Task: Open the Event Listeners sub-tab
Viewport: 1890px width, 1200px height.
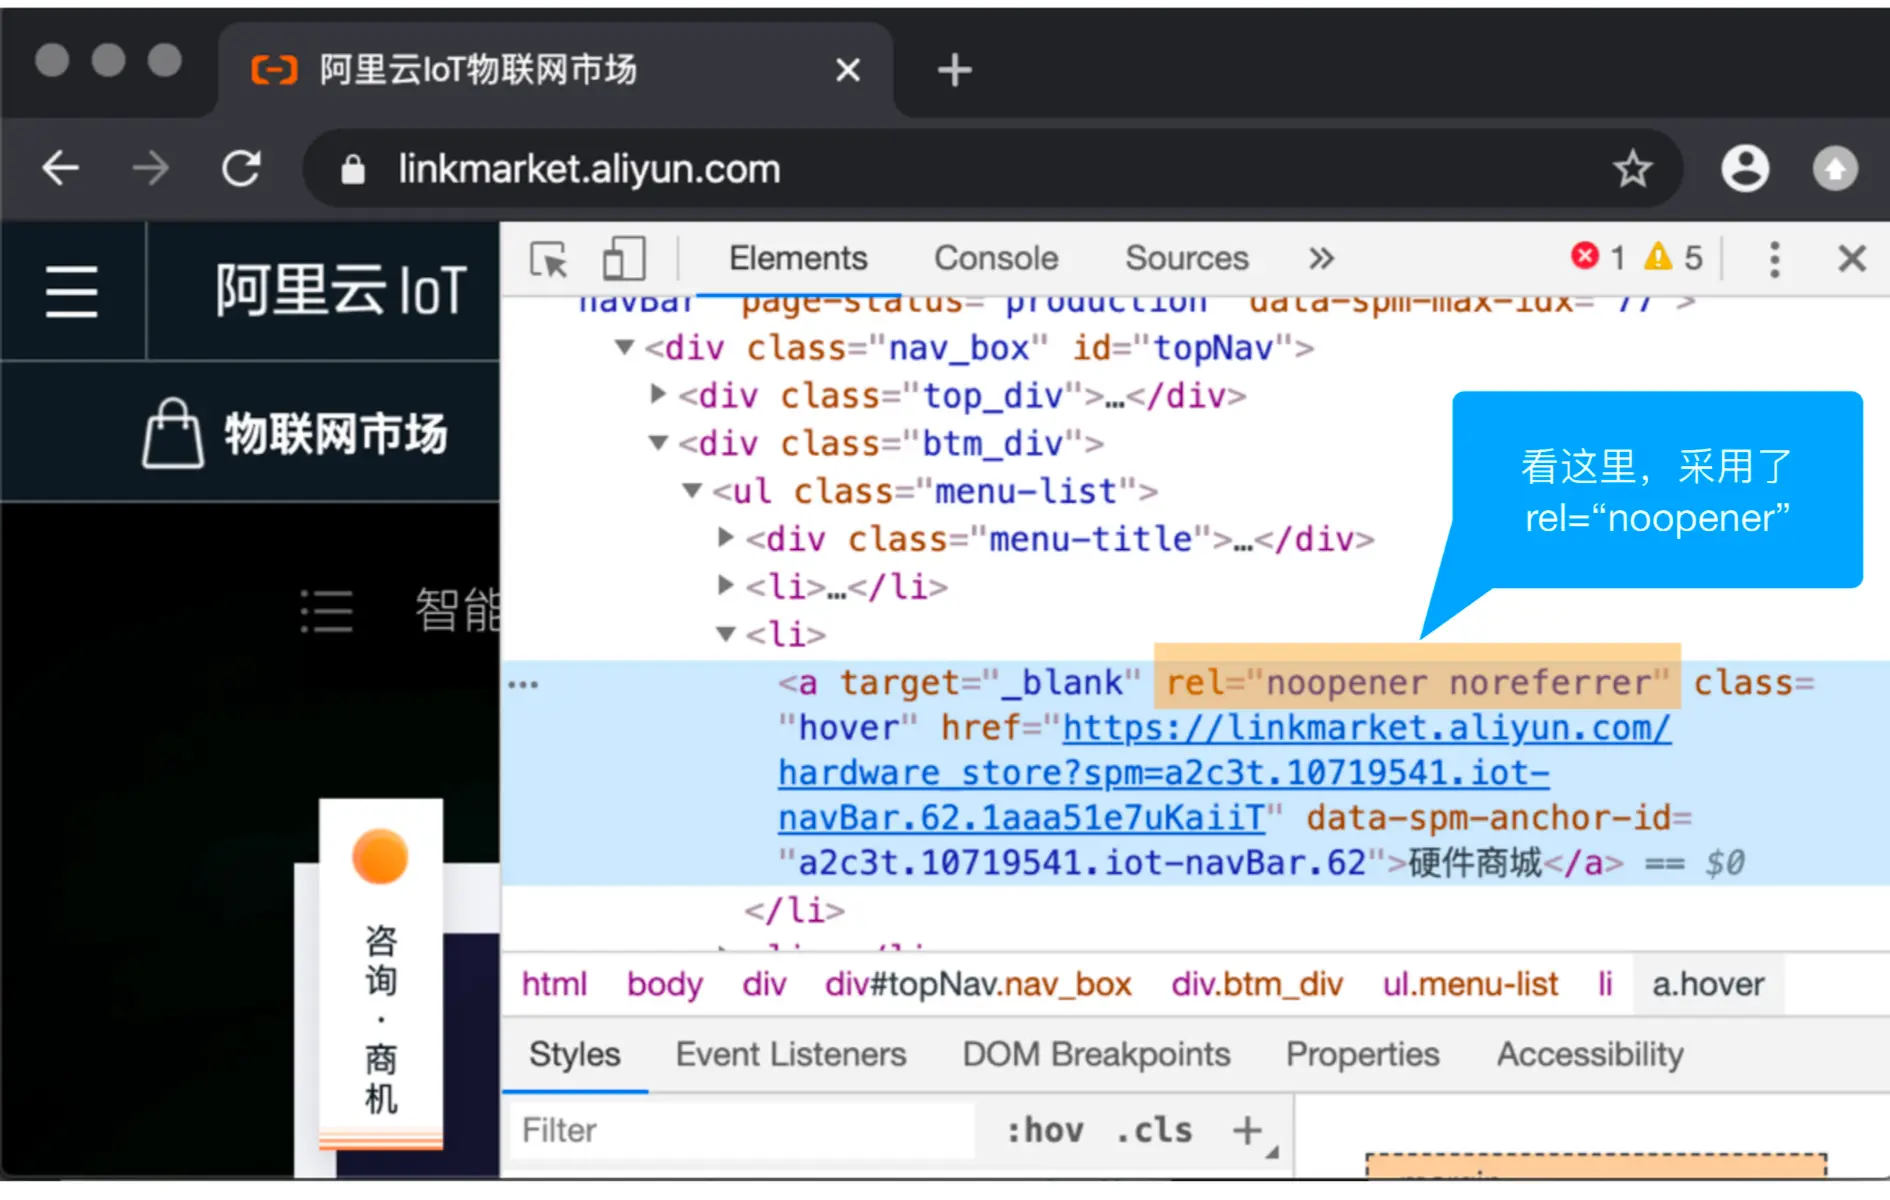Action: click(x=791, y=1054)
